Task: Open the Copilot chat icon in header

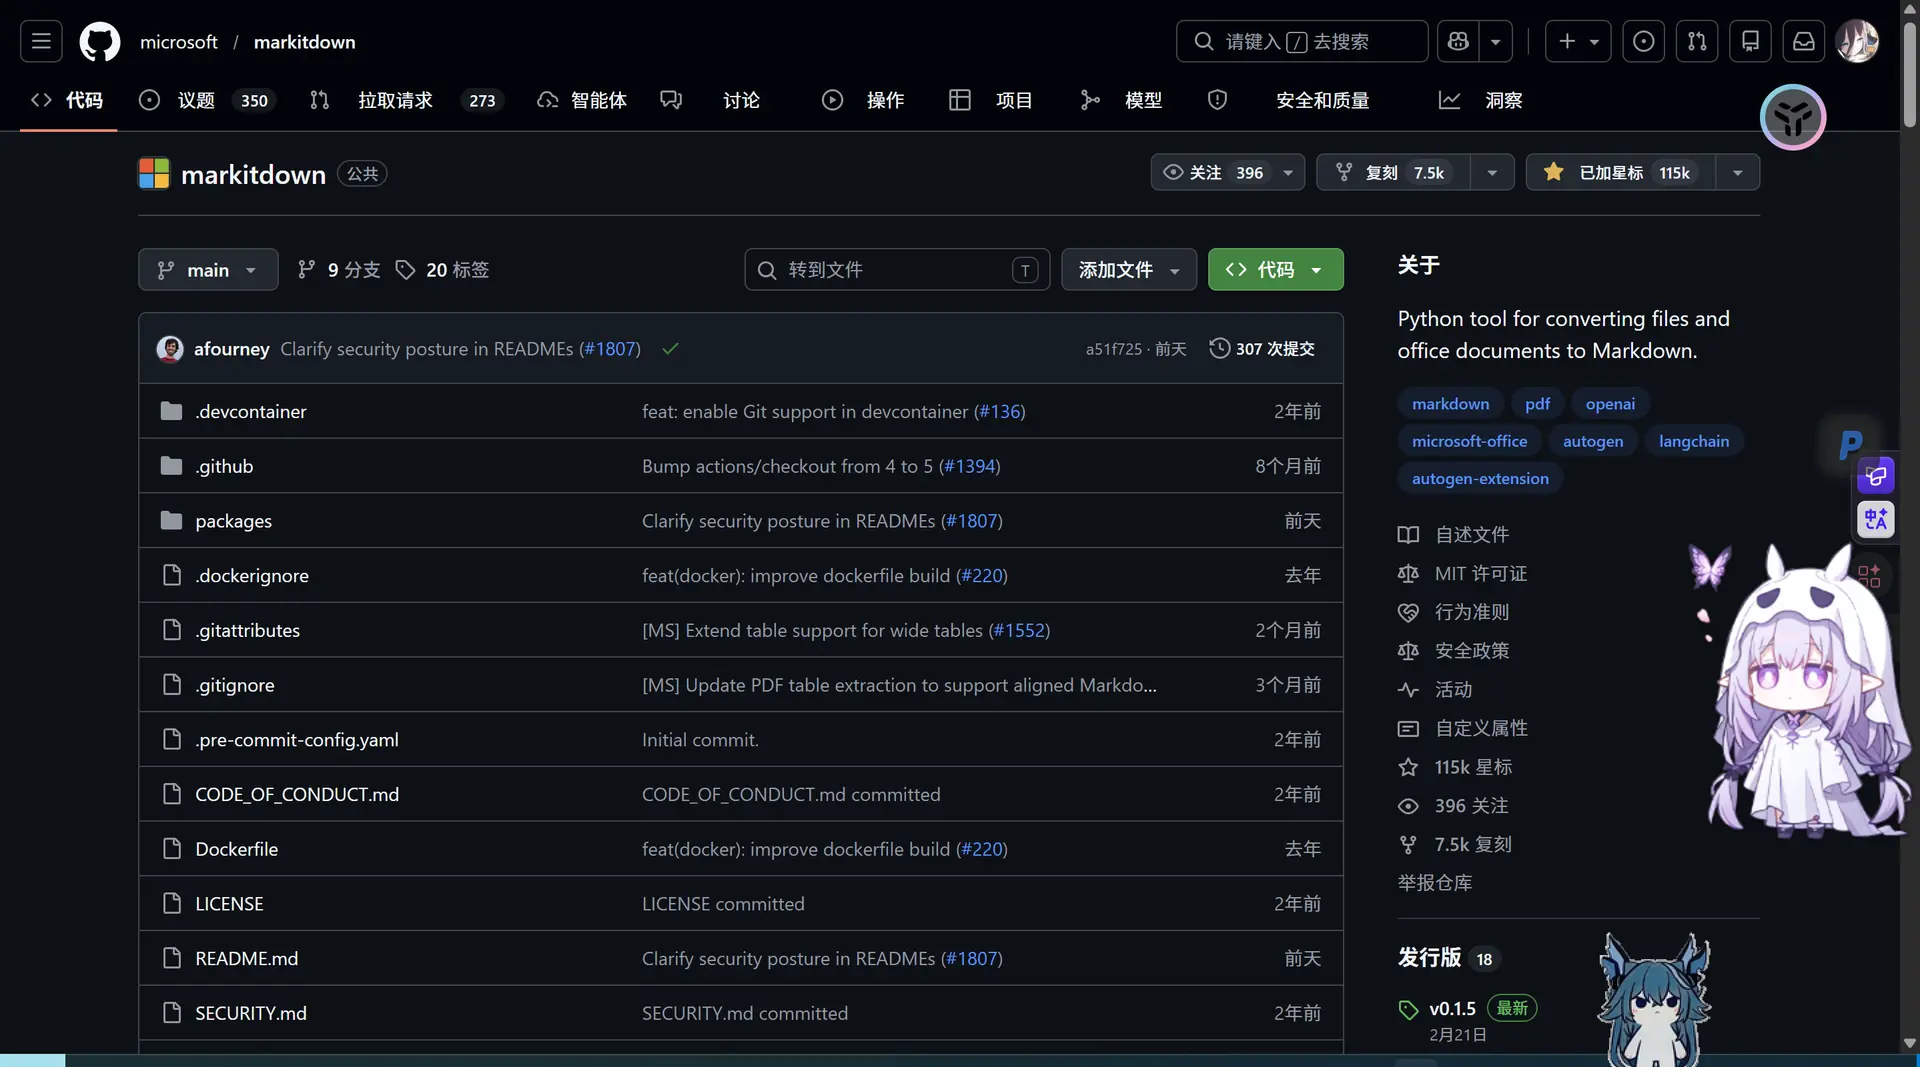Action: point(1458,41)
